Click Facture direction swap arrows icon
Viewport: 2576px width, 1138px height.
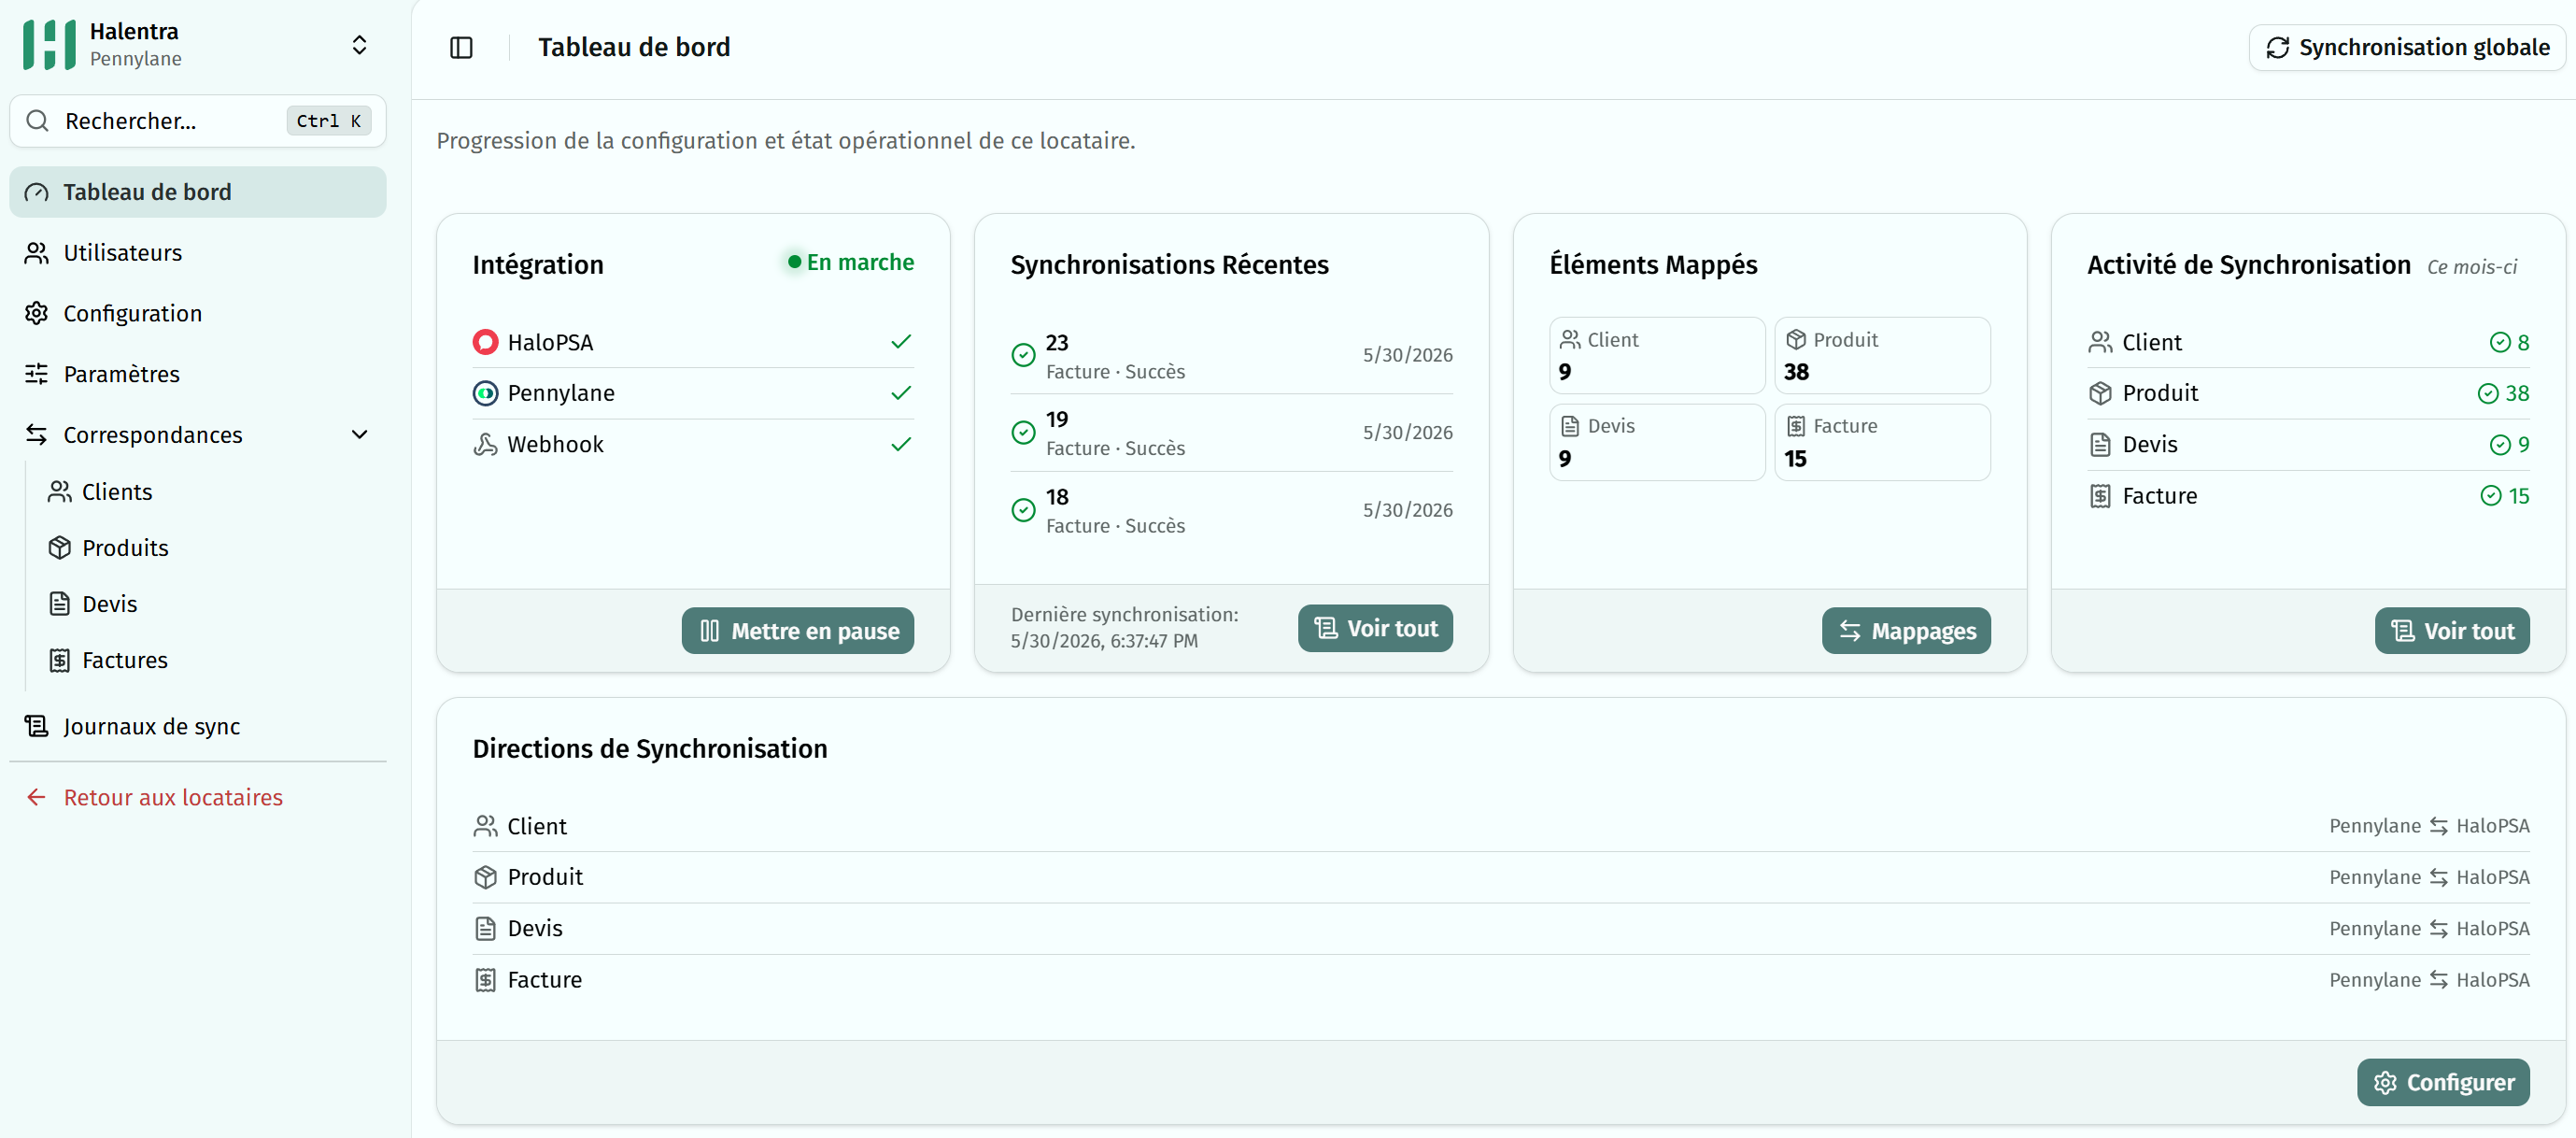pos(2439,980)
